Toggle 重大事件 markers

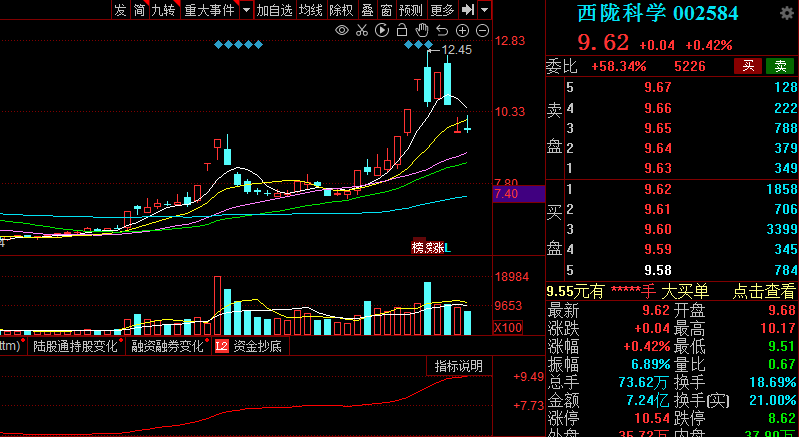209,10
